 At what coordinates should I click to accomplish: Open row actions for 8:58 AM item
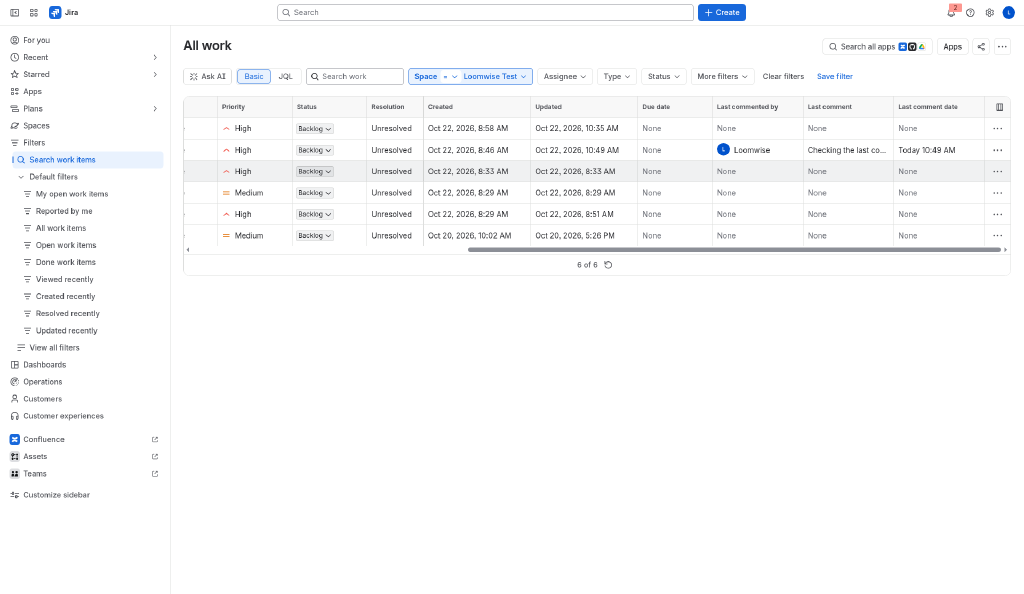[x=998, y=129]
